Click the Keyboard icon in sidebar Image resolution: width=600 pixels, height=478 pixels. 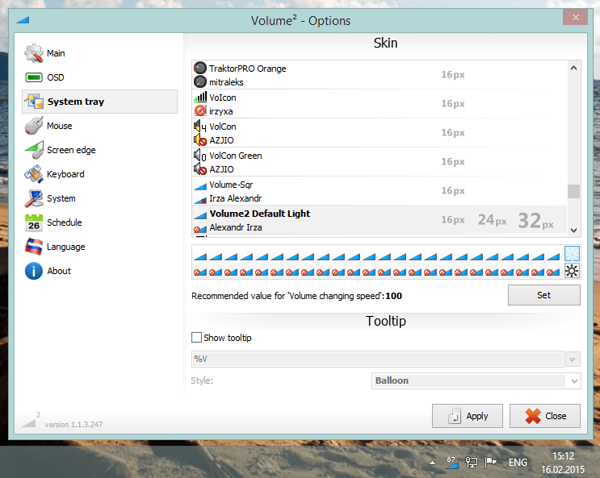[x=34, y=174]
